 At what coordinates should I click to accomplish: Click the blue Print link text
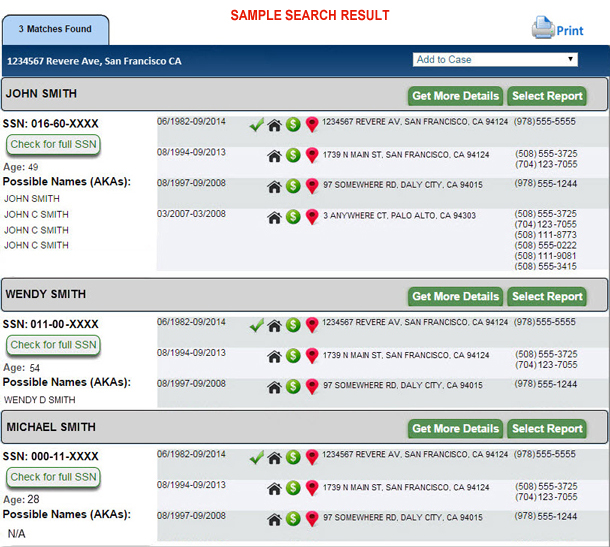[570, 31]
